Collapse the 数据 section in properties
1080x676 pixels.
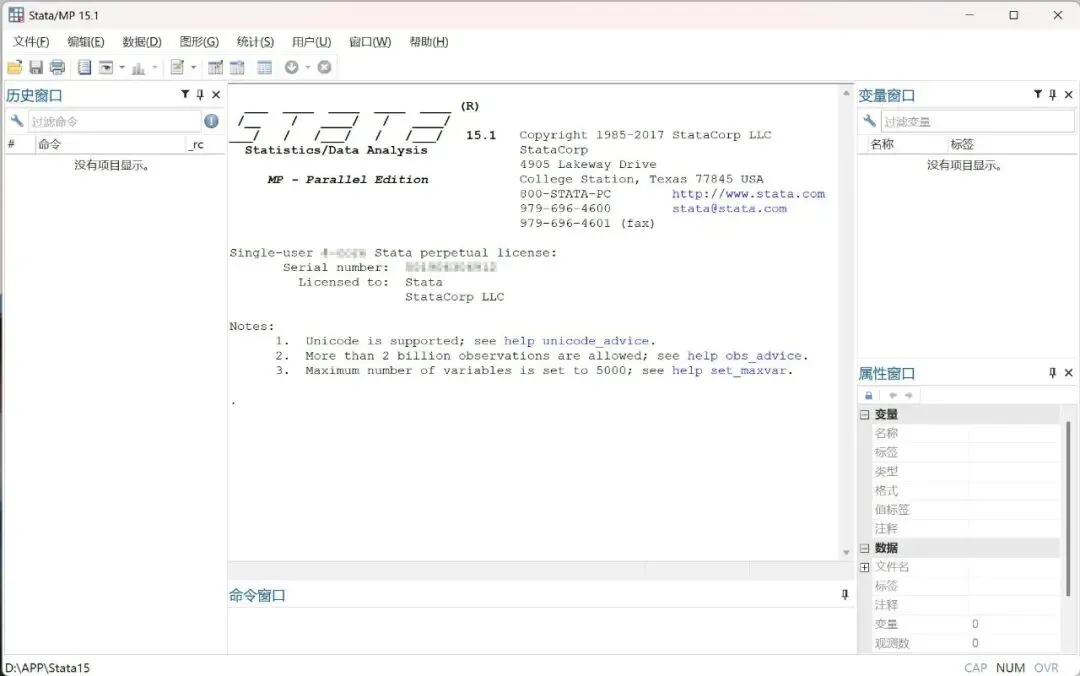864,548
